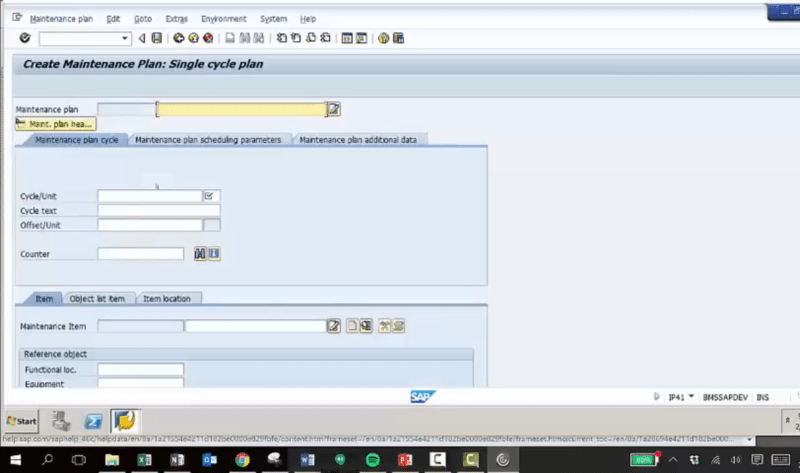
Task: Click the SAP Logon icon in remote taskbar
Action: click(125, 421)
